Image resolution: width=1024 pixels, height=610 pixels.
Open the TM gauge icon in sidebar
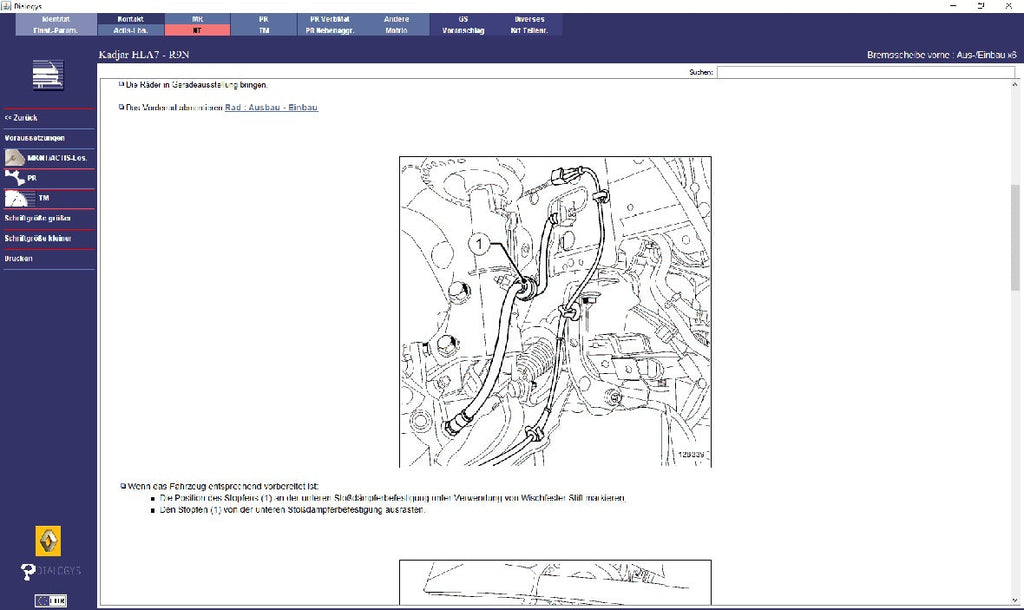point(16,198)
